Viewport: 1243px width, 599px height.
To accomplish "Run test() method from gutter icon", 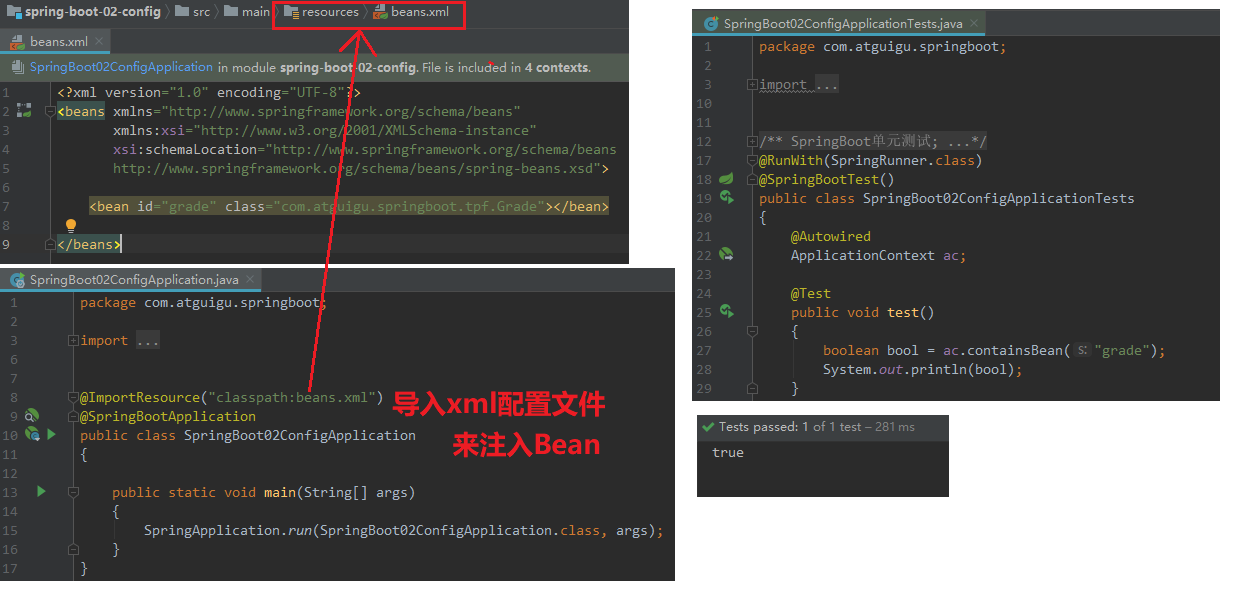I will tap(727, 312).
